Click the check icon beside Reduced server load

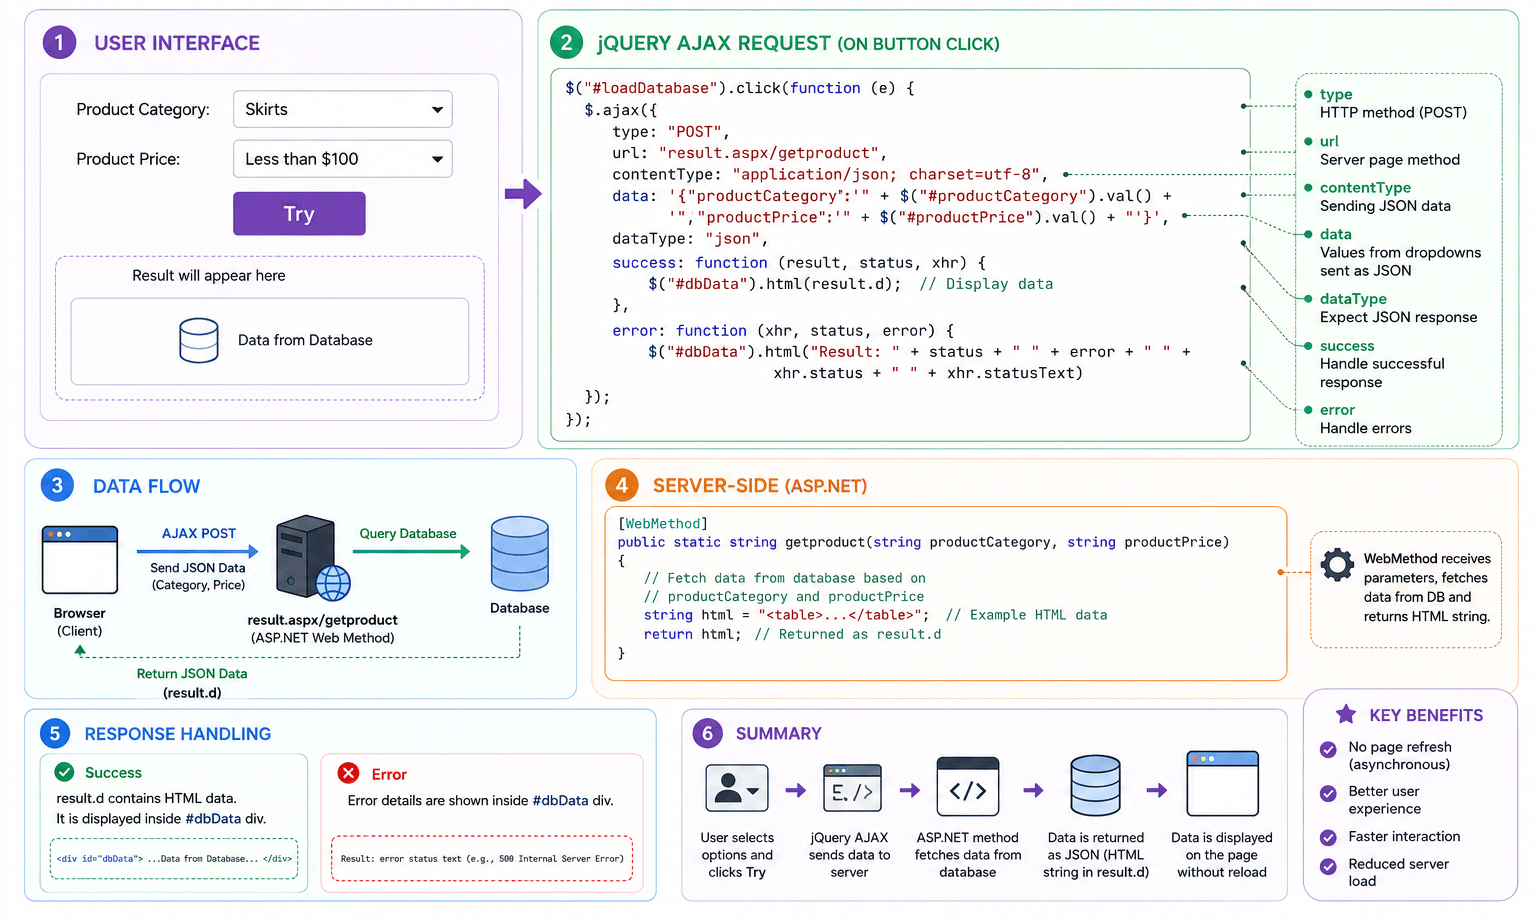coord(1328,867)
